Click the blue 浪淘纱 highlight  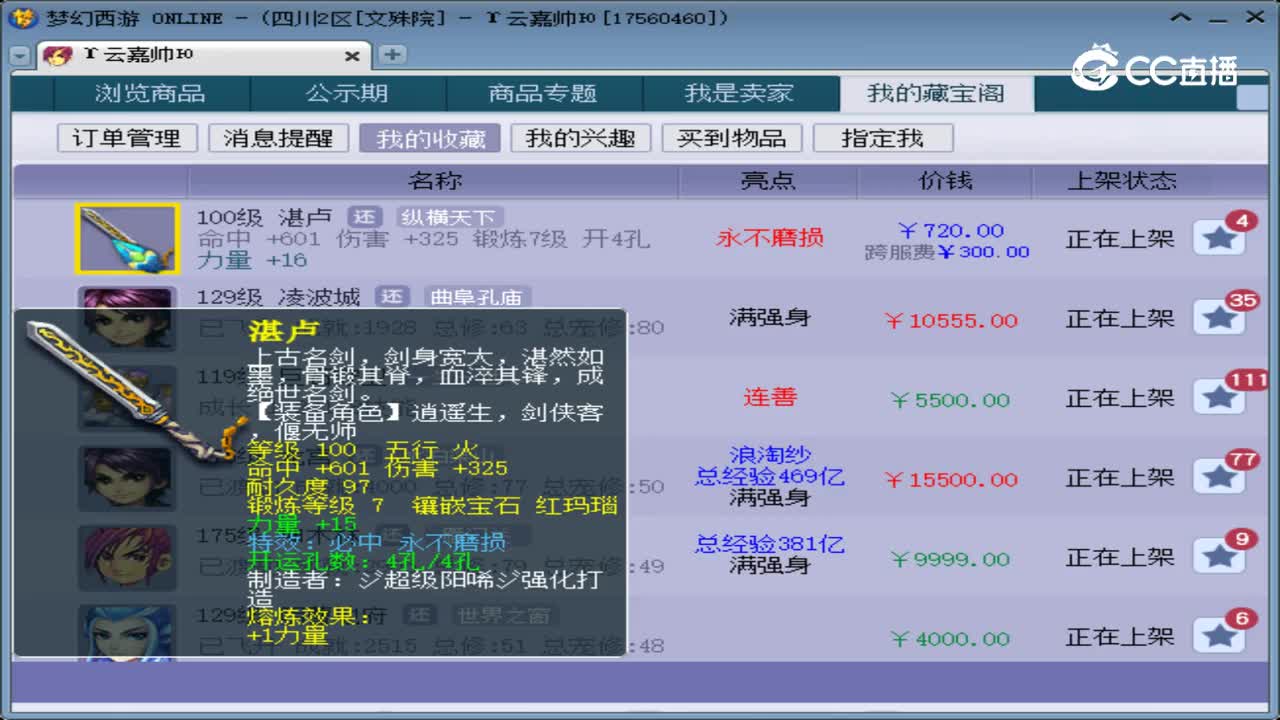(769, 456)
